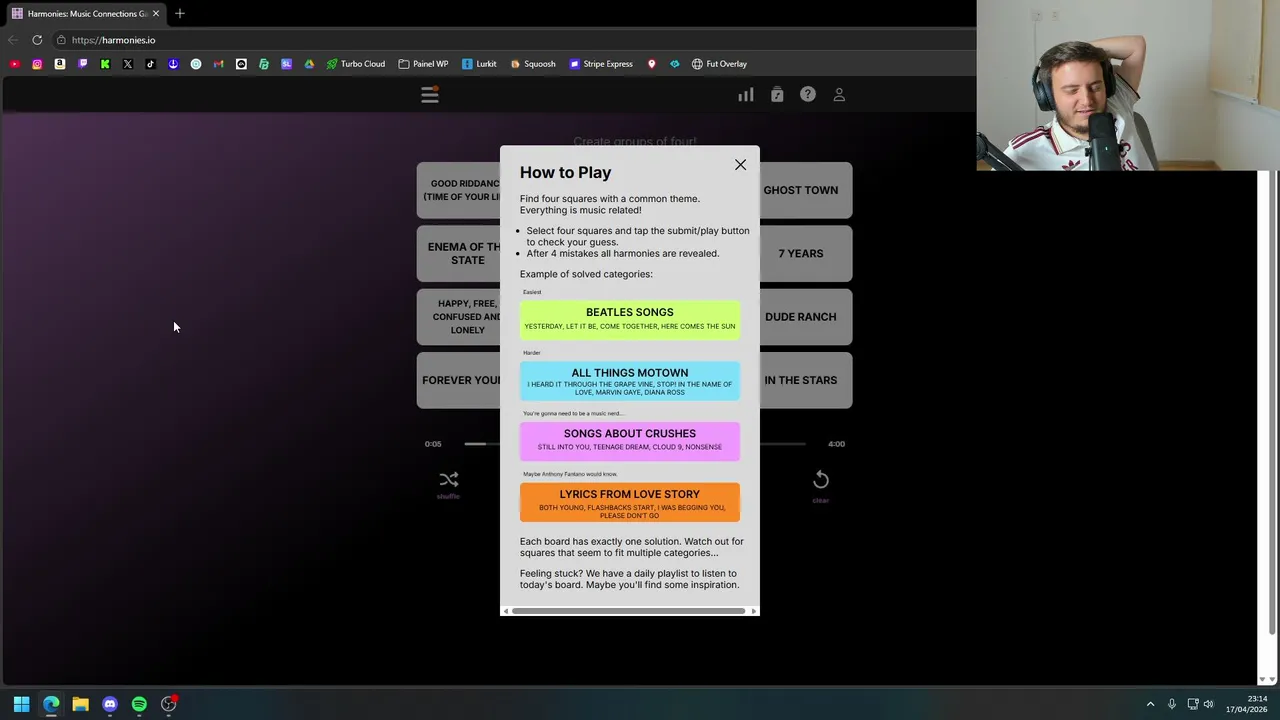Screen dimensions: 1280x720
Task: Open the Squoosh bookmark
Action: 532,64
